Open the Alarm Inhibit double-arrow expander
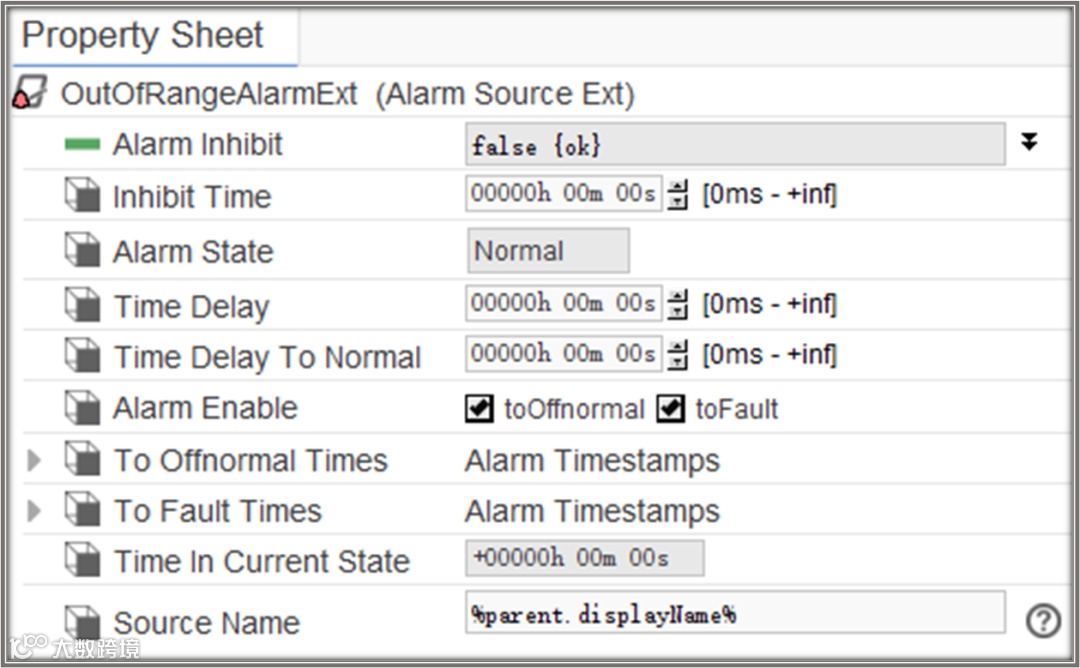 tap(1029, 142)
